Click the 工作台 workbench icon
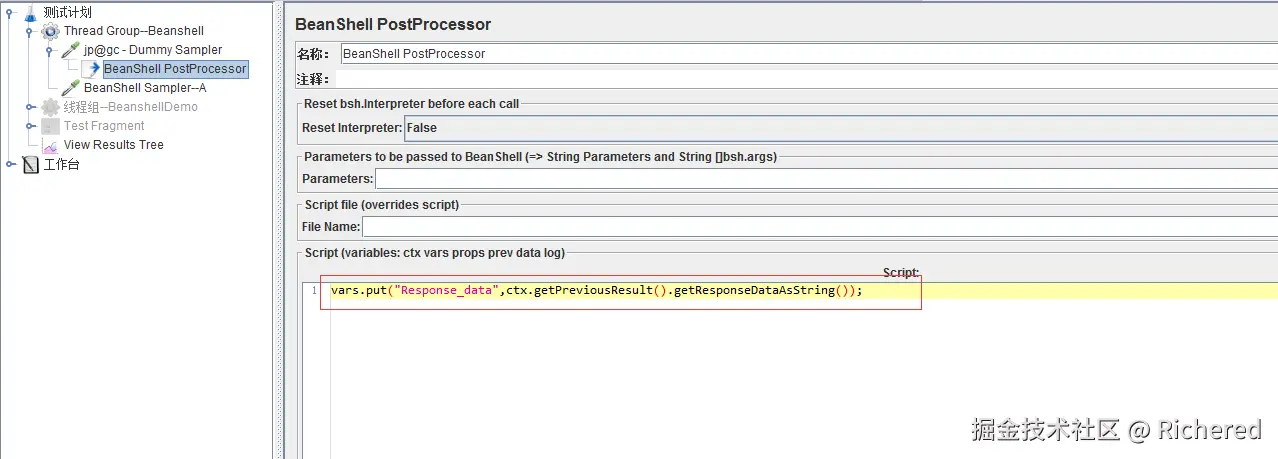 (30, 164)
